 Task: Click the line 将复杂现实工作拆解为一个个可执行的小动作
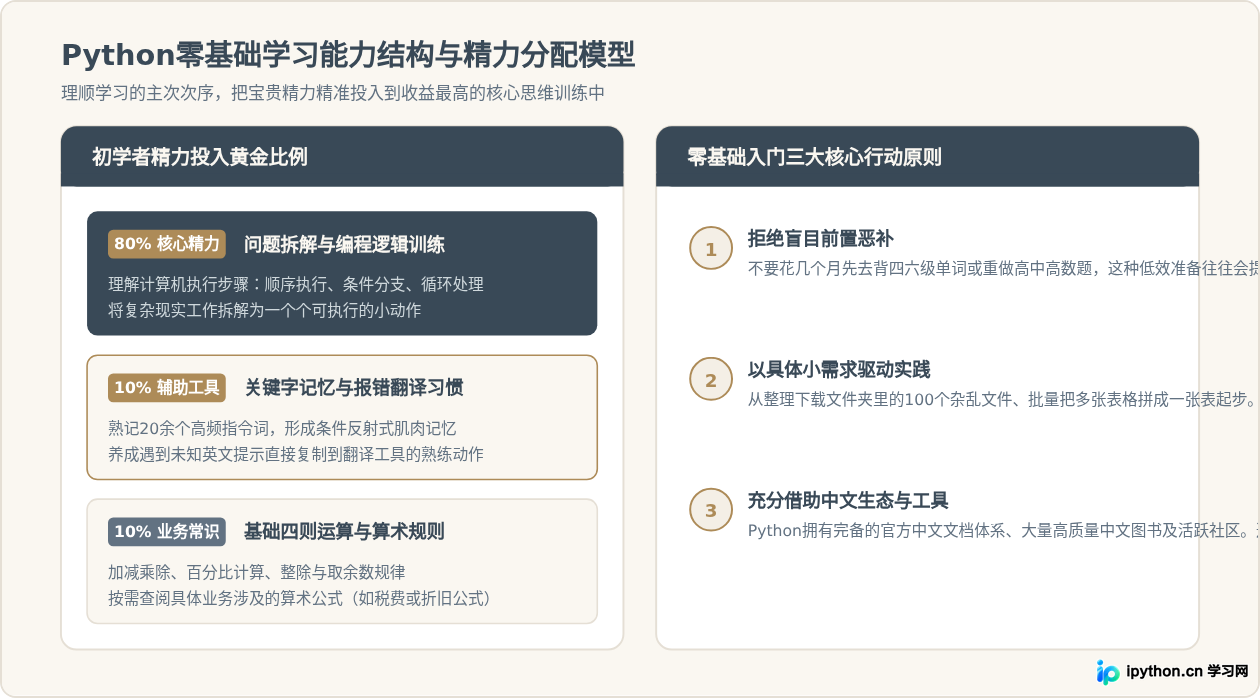point(265,310)
